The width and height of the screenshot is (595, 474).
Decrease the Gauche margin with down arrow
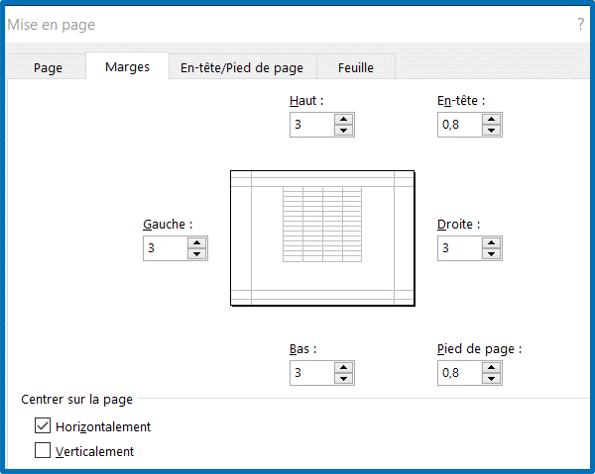(197, 254)
